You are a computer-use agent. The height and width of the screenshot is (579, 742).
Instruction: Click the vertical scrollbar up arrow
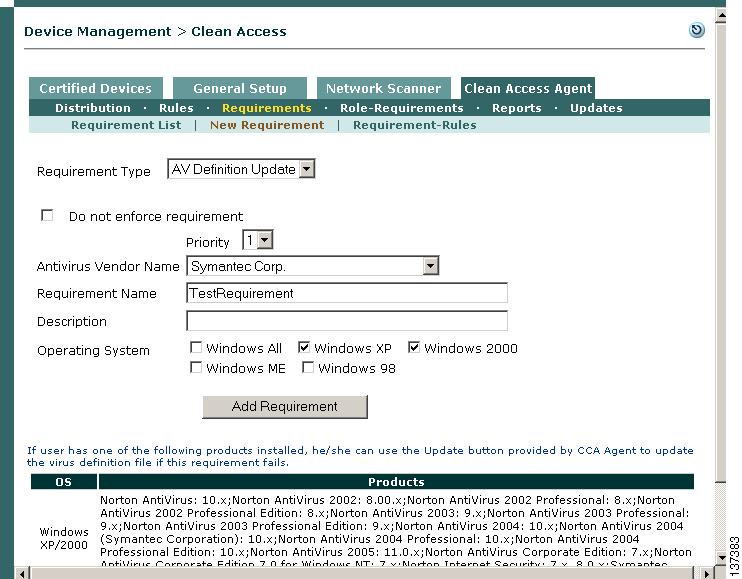tap(721, 16)
